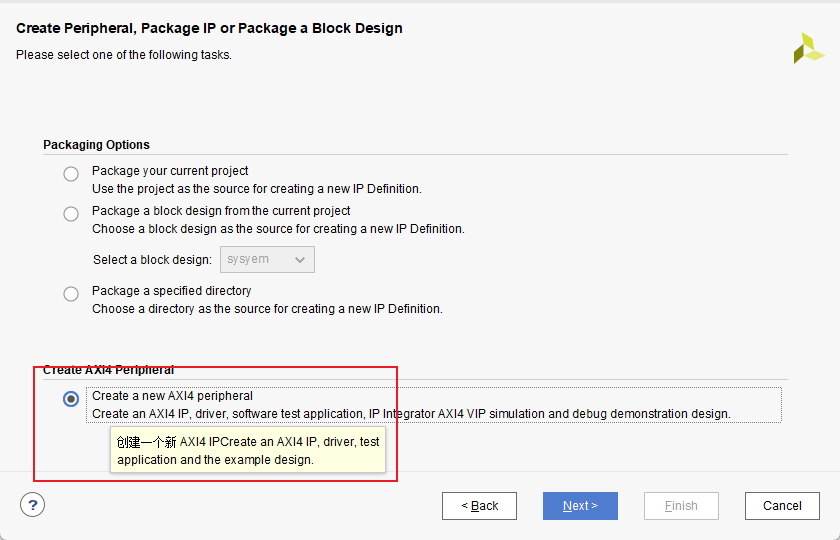Image resolution: width=840 pixels, height=540 pixels.
Task: Cancel the wizard dialog
Action: click(x=782, y=506)
